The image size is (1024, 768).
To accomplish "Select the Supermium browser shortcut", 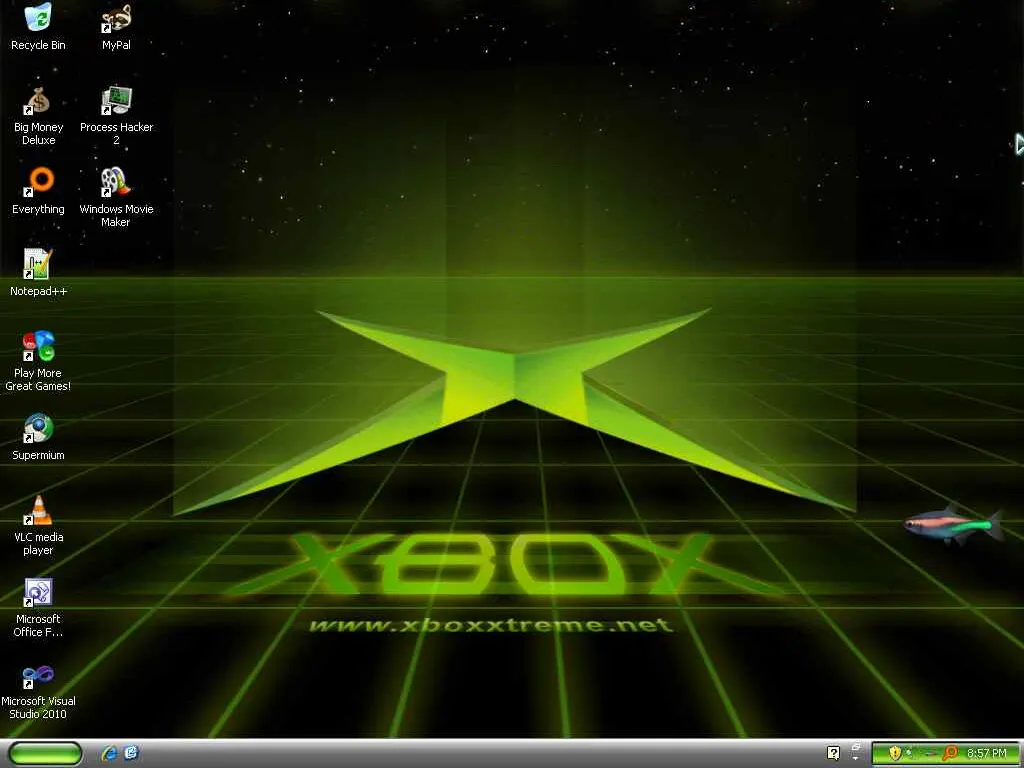I will tap(39, 437).
